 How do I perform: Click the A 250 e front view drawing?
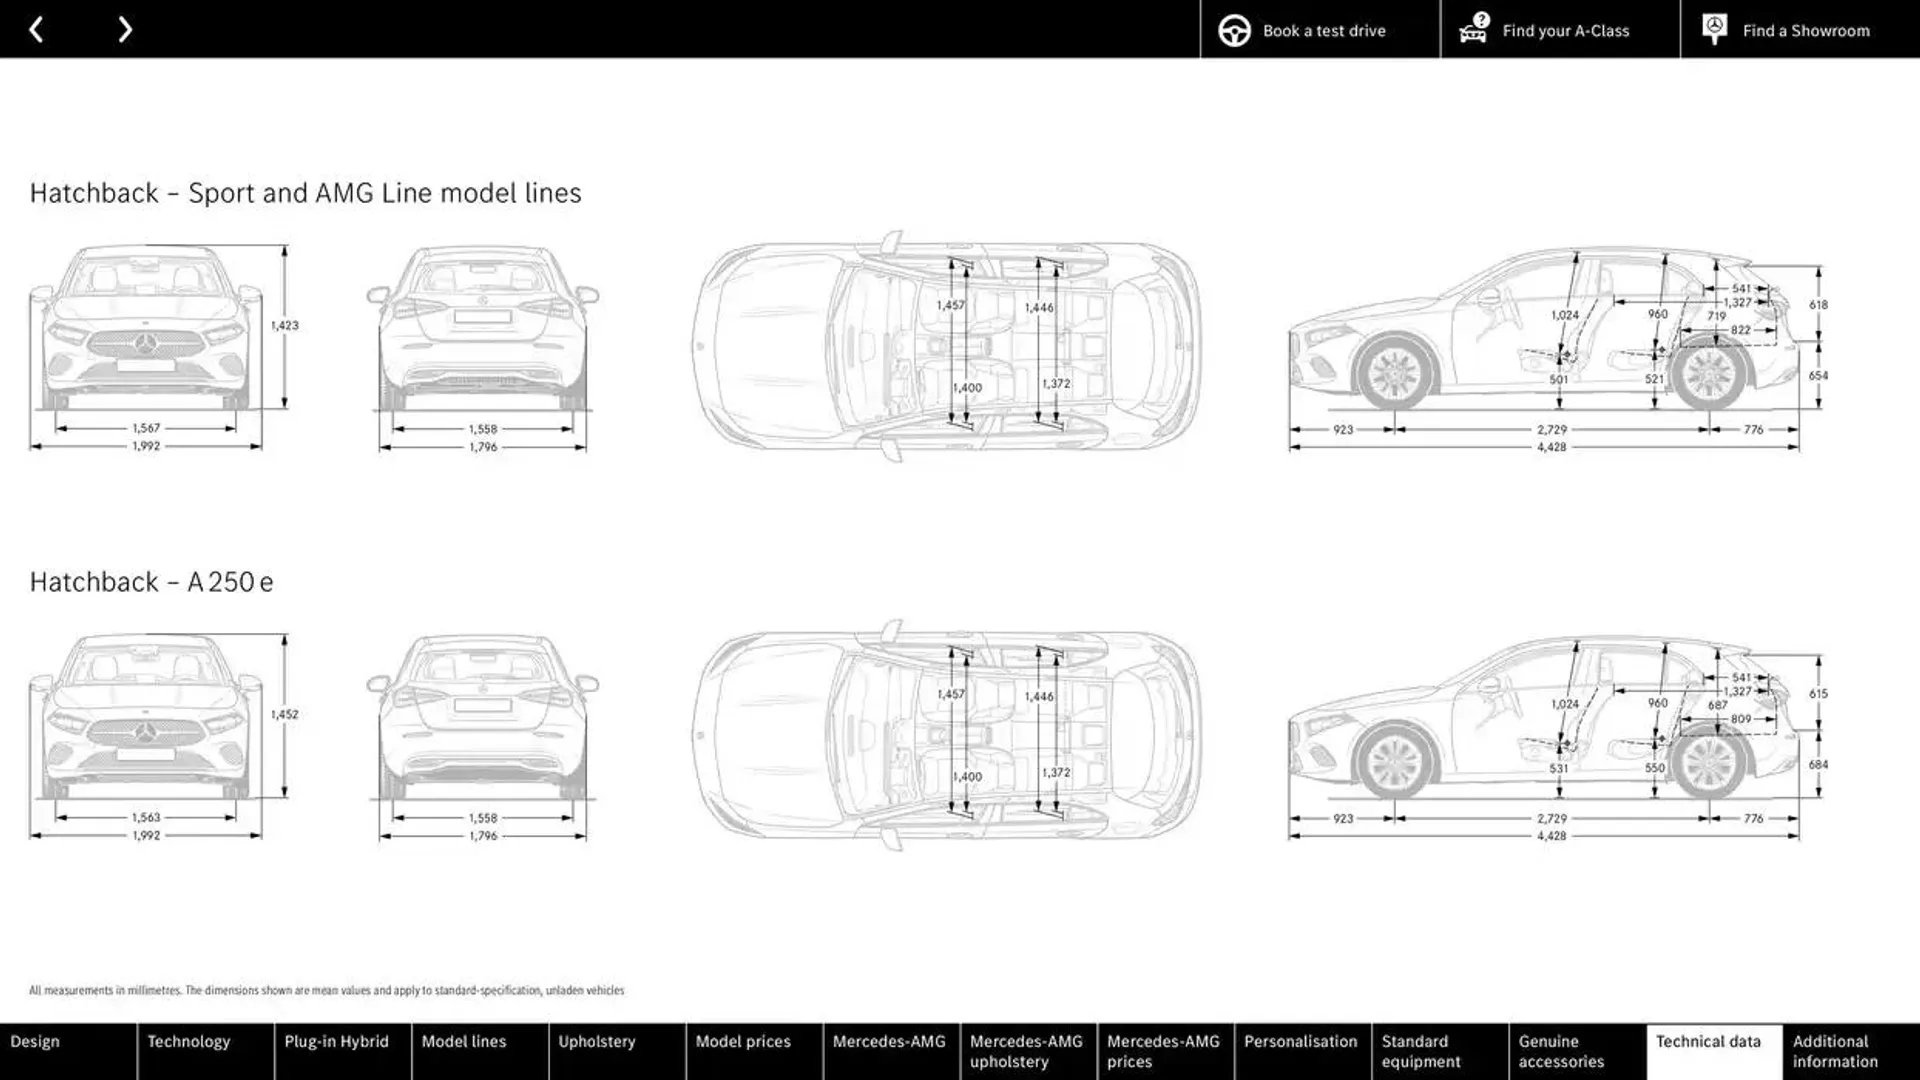(x=146, y=716)
